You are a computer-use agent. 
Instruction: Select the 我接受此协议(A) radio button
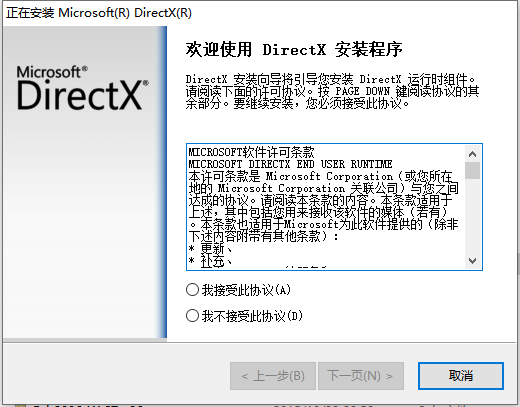coord(192,290)
